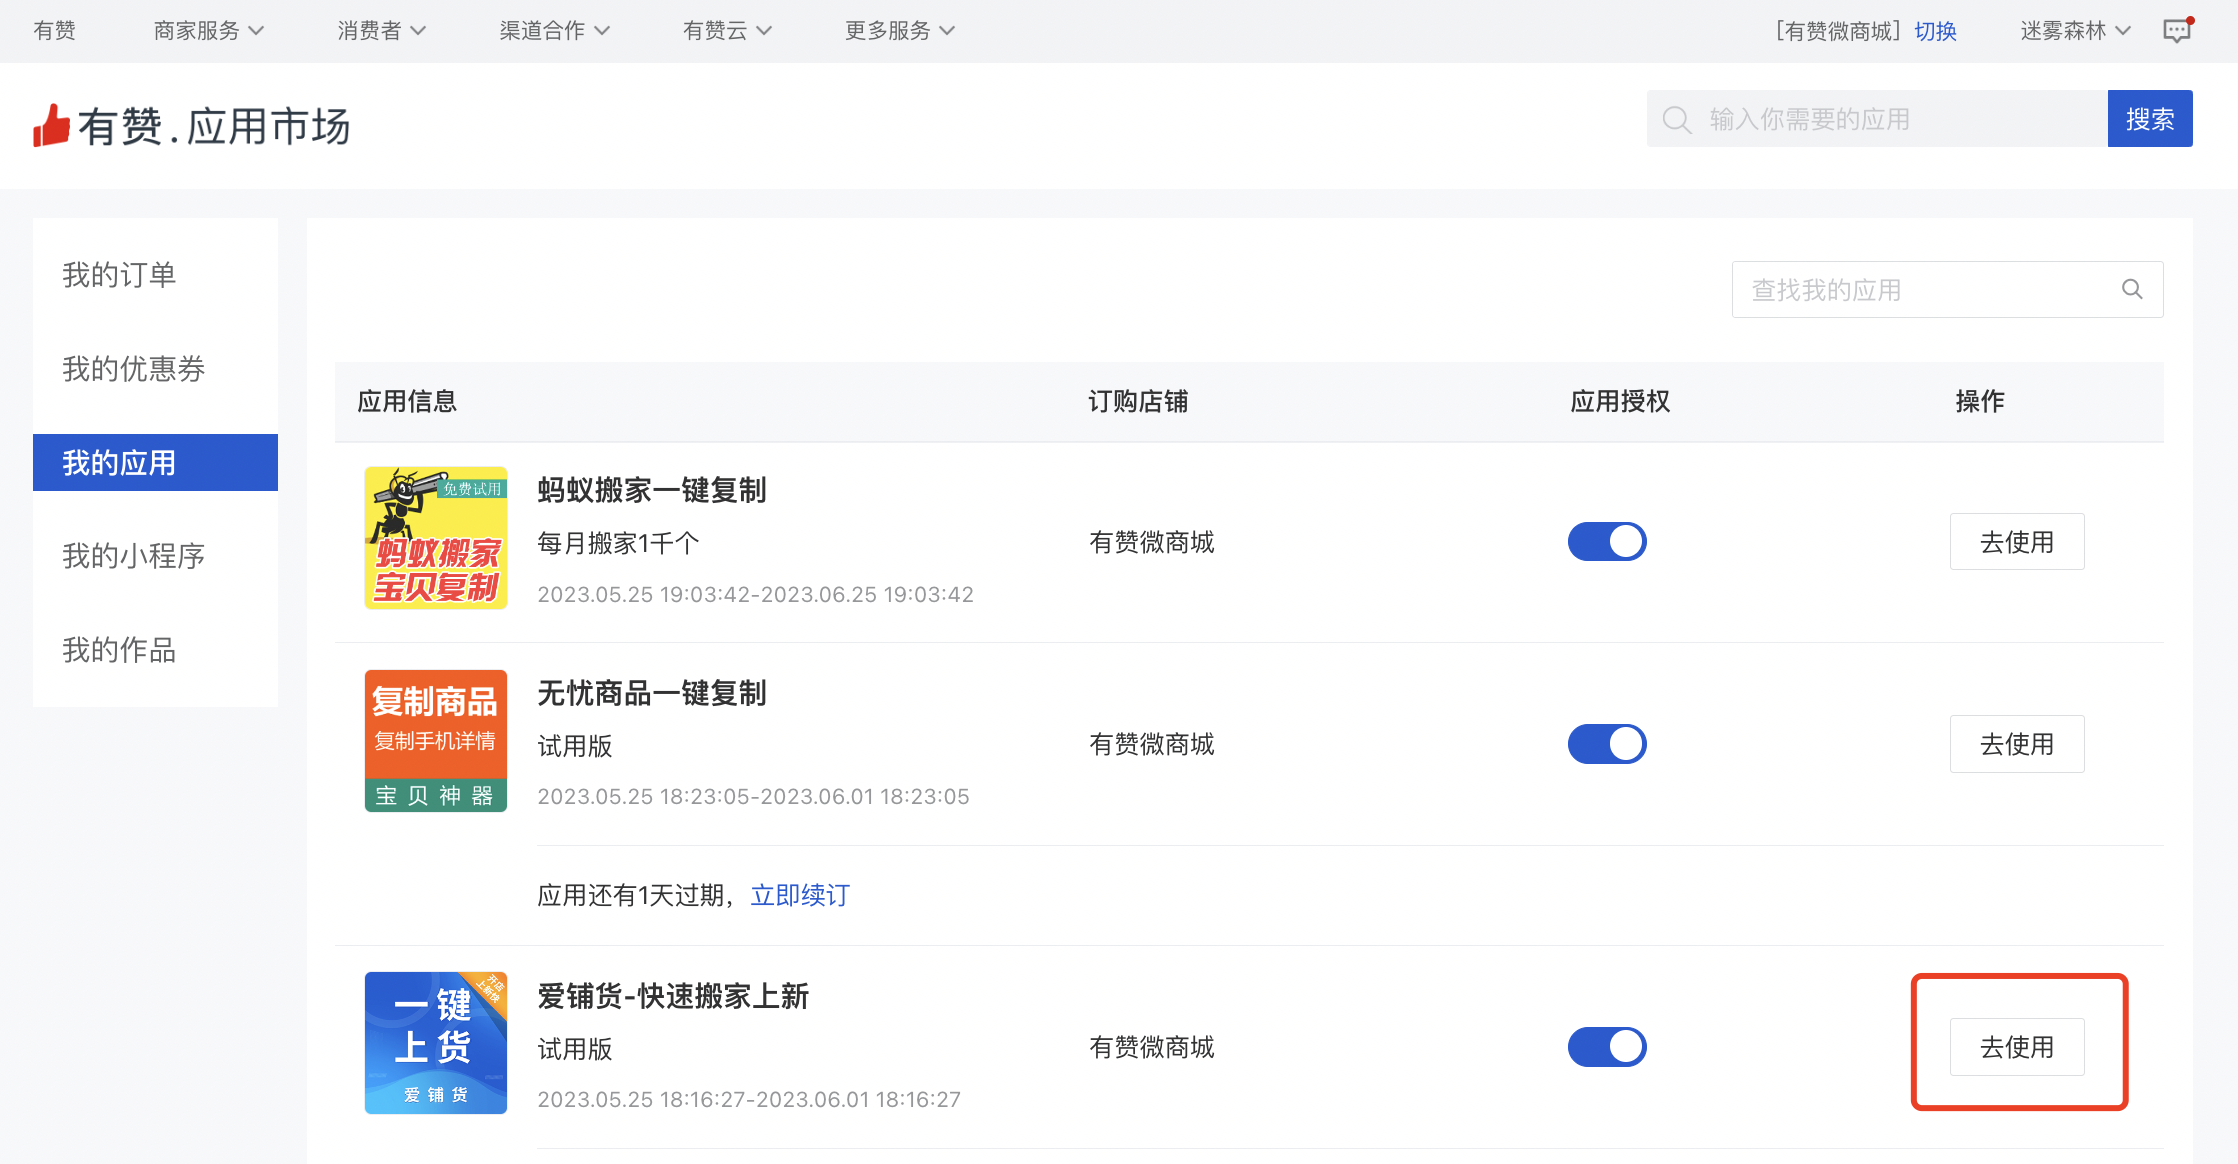Click 去使用 for 无忧商品一键复制
This screenshot has height=1164, width=2238.
coord(2017,744)
